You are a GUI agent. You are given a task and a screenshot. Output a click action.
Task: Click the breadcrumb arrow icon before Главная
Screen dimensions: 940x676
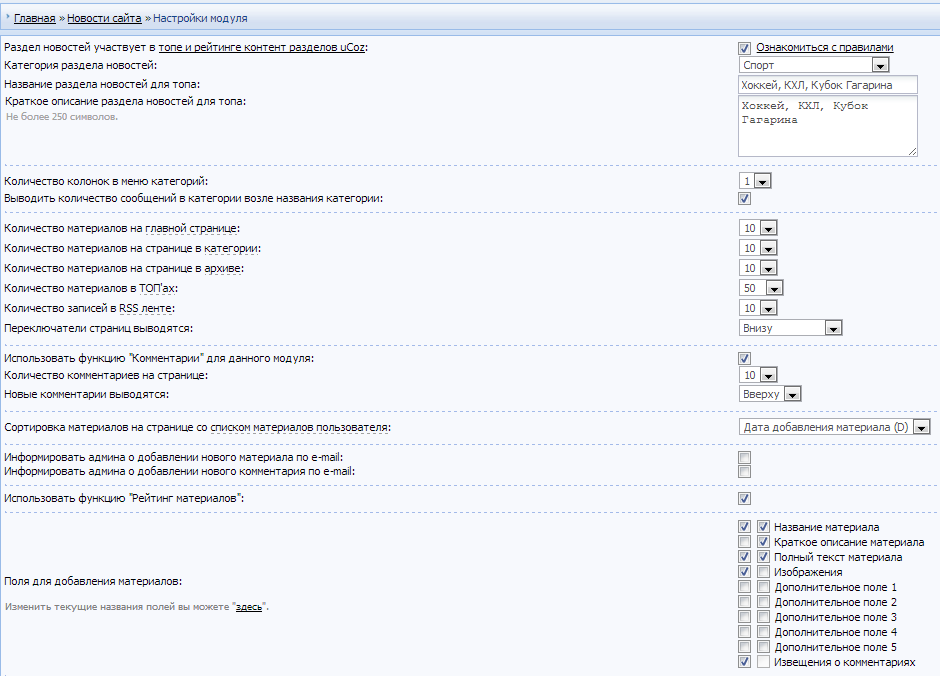point(8,18)
